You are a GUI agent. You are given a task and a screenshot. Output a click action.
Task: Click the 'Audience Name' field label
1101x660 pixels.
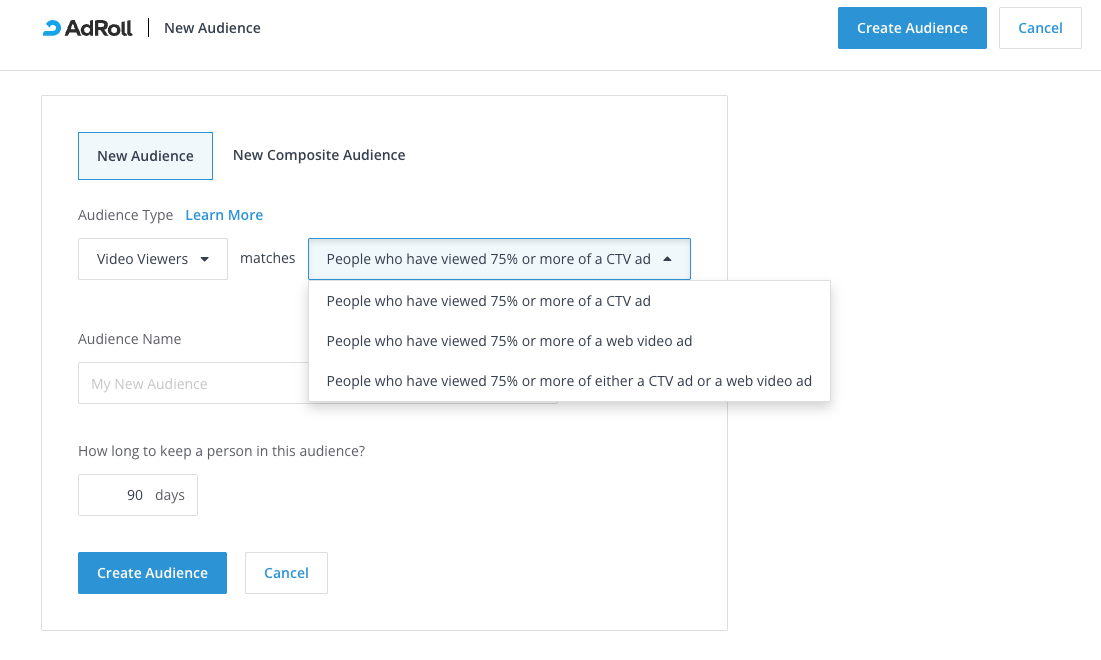[x=129, y=339]
